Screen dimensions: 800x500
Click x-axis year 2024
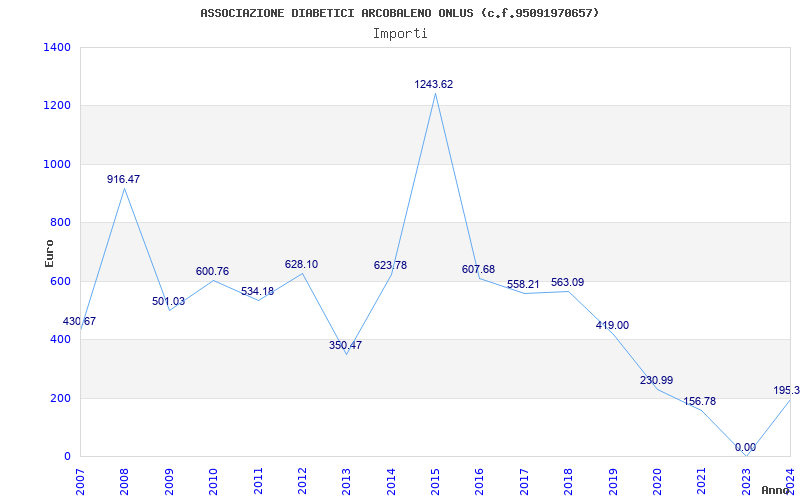[790, 480]
